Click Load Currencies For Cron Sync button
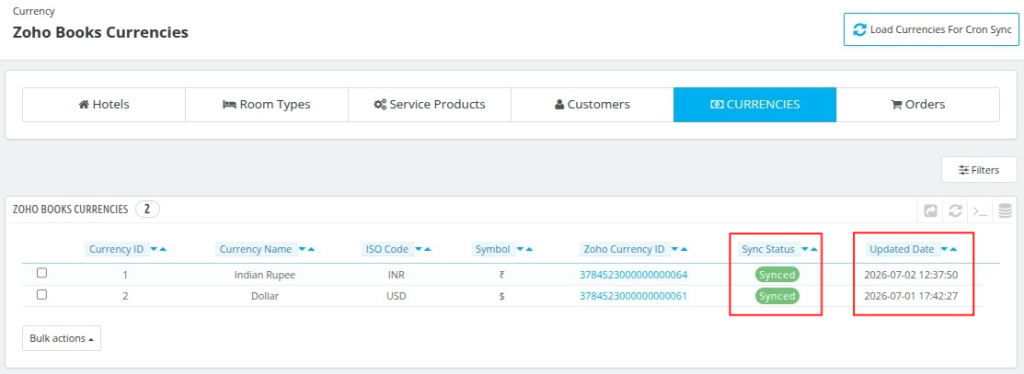 click(931, 29)
